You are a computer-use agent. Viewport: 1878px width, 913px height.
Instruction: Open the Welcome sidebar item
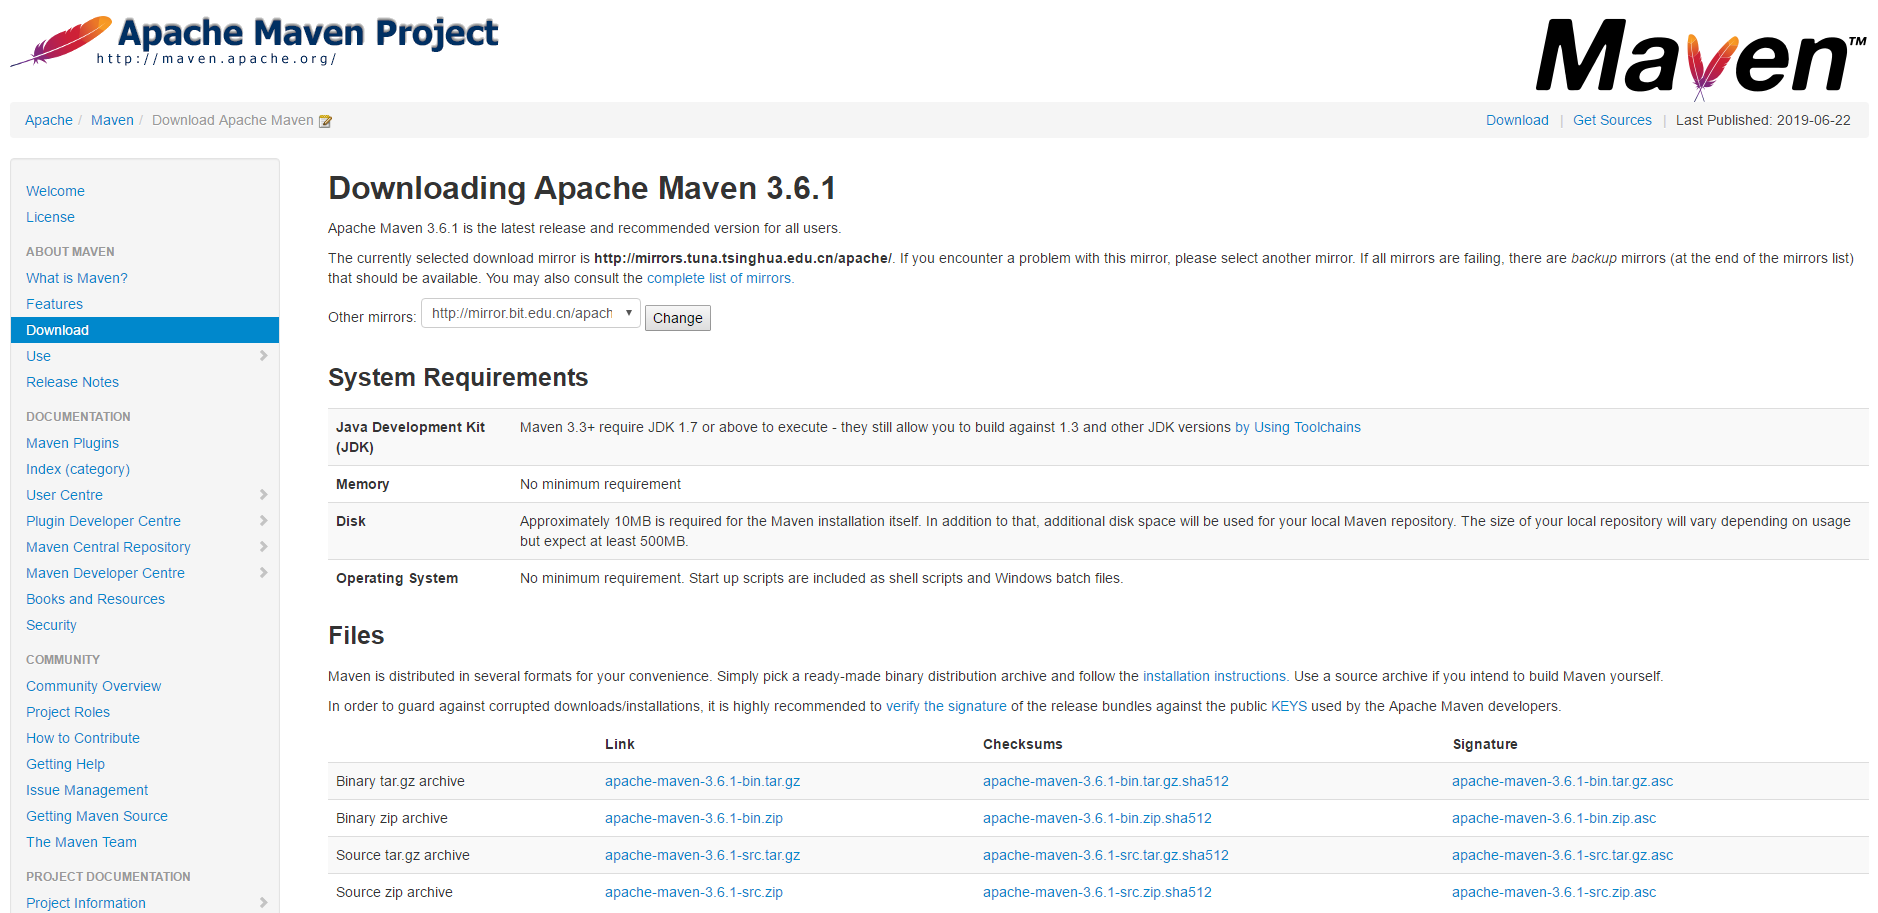click(x=55, y=191)
